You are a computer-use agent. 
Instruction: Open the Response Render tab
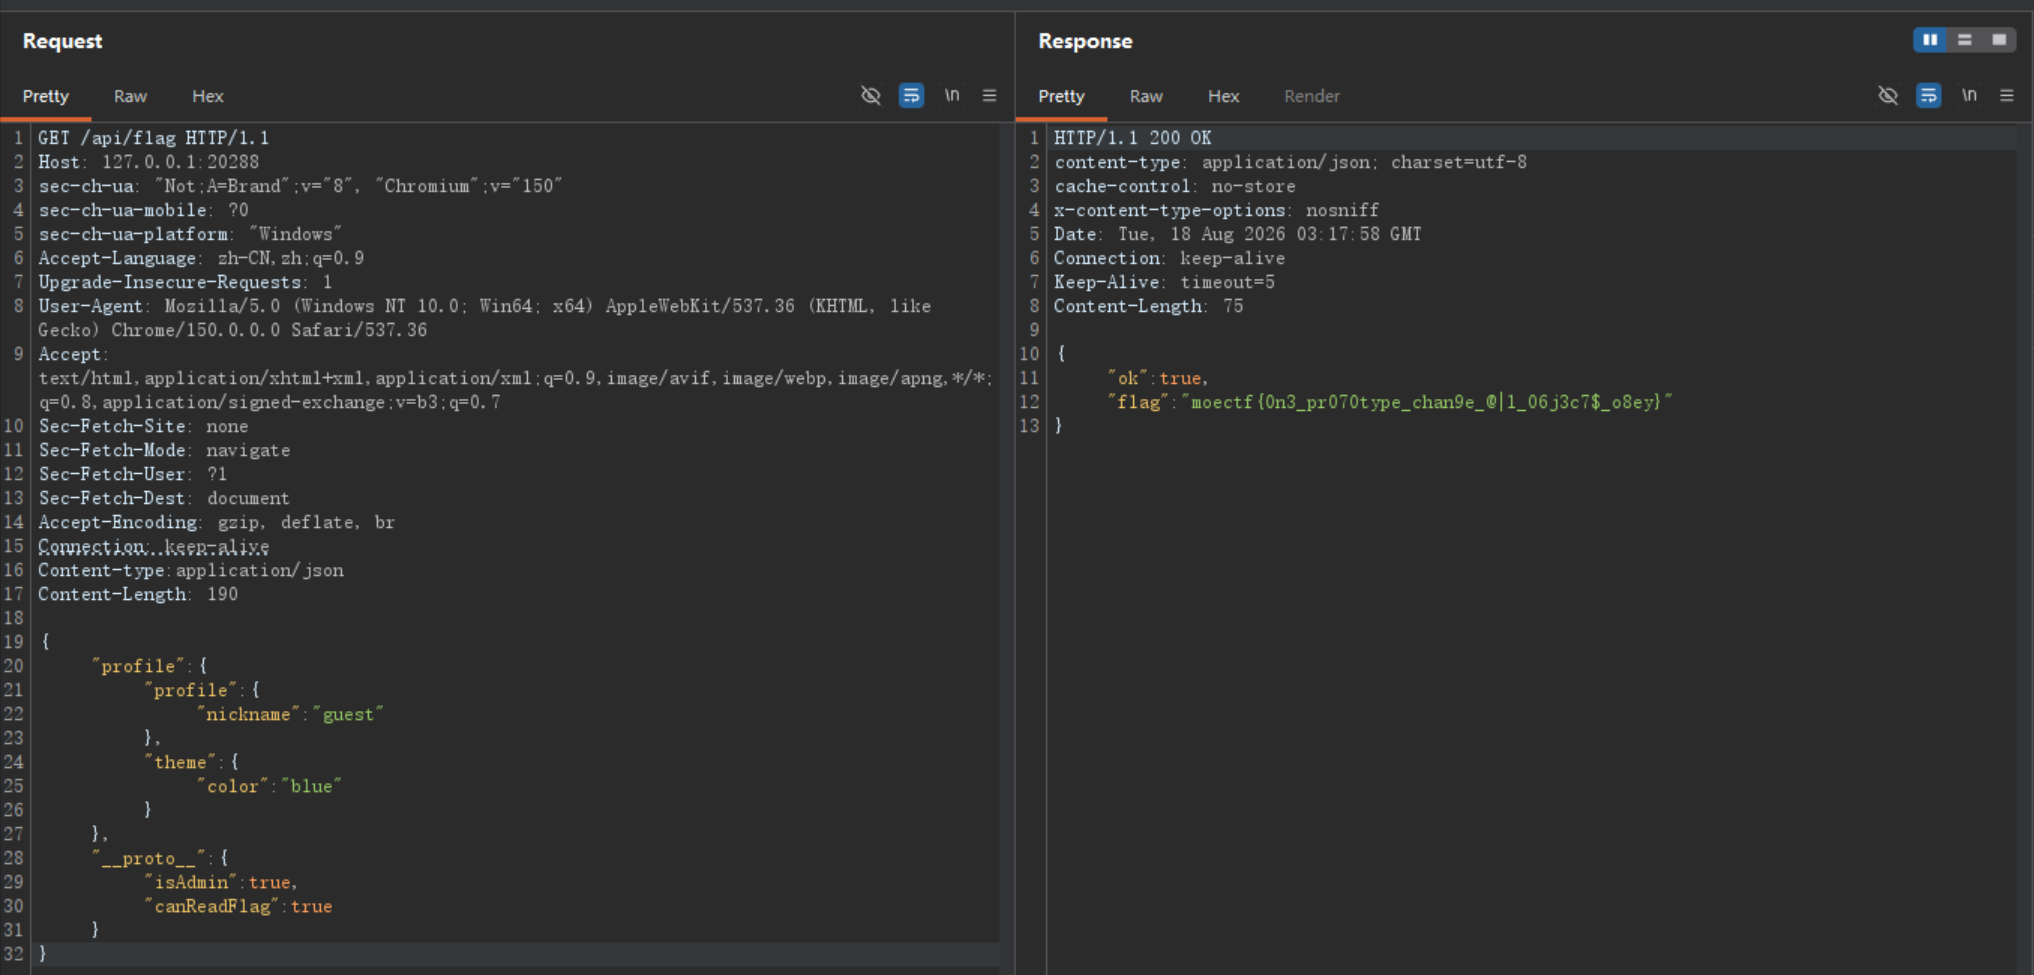click(1312, 96)
